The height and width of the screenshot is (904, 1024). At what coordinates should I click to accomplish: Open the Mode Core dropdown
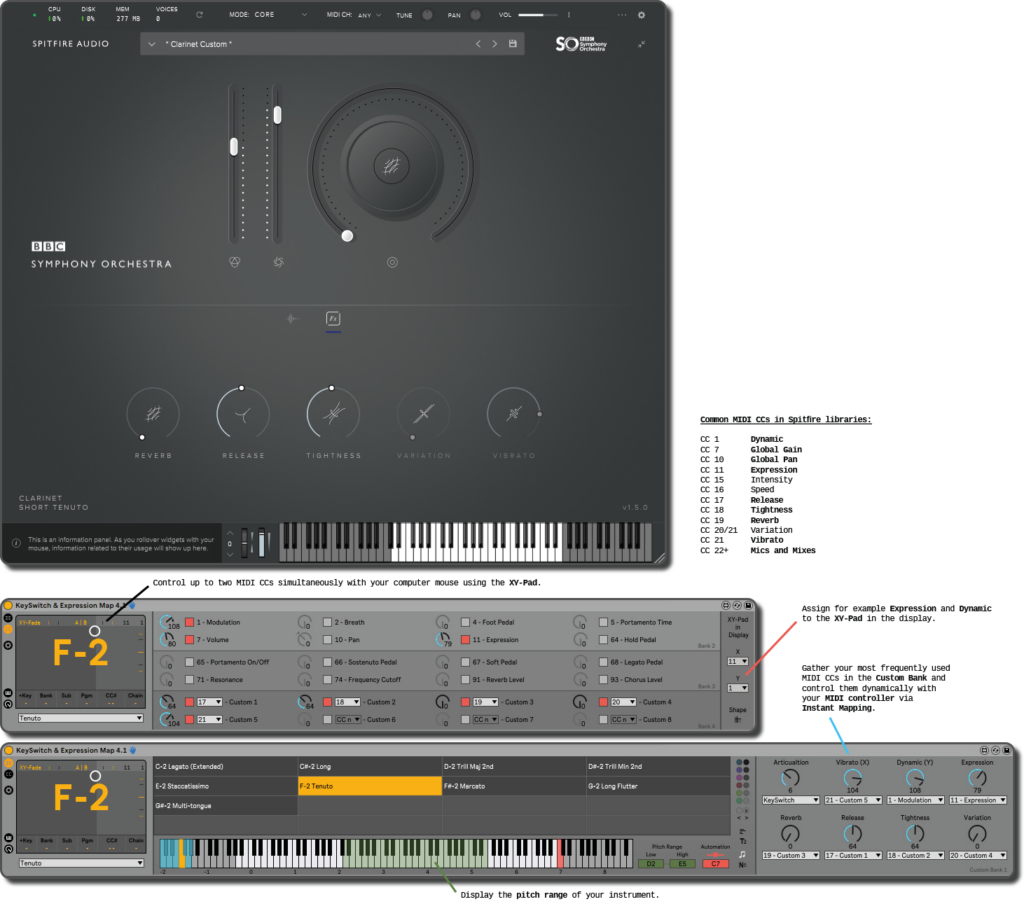268,14
